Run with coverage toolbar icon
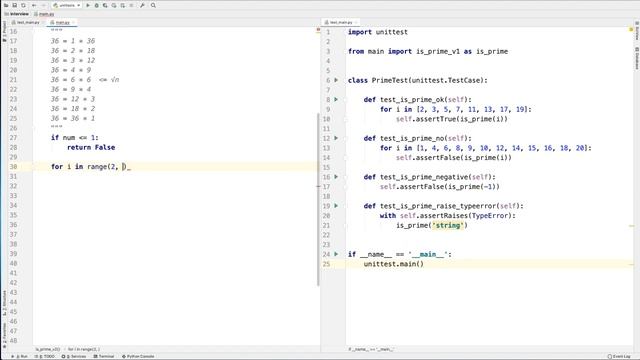This screenshot has width=640, height=360. tap(105, 5)
